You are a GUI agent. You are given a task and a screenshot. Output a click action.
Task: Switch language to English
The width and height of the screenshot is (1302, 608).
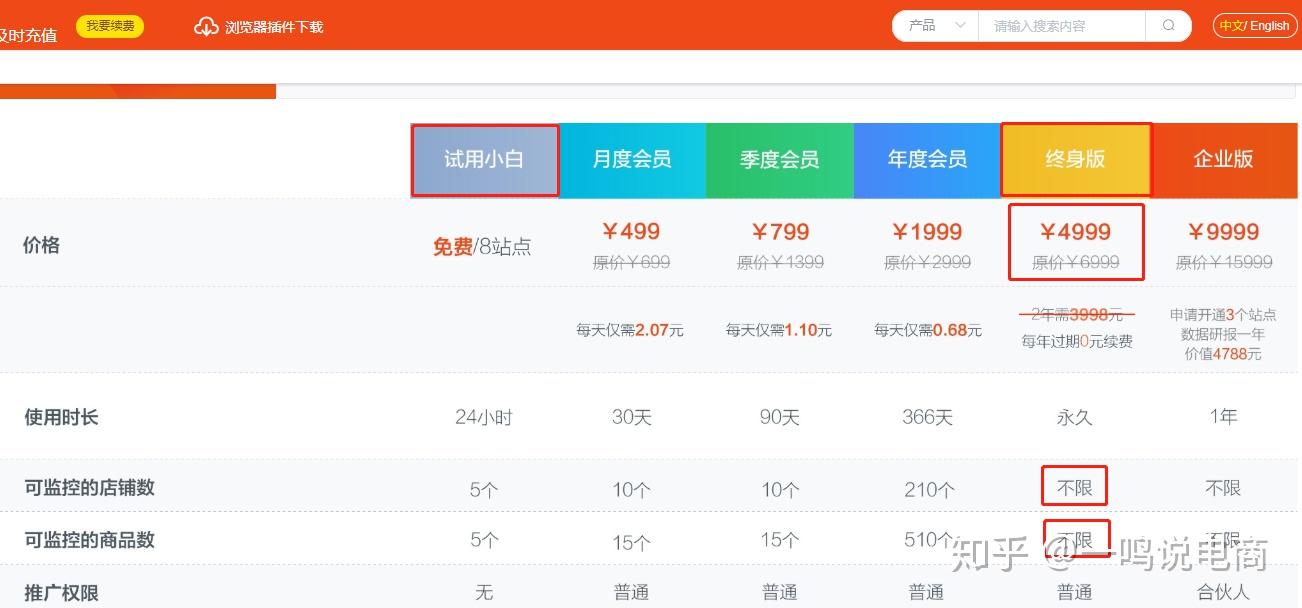point(1270,26)
